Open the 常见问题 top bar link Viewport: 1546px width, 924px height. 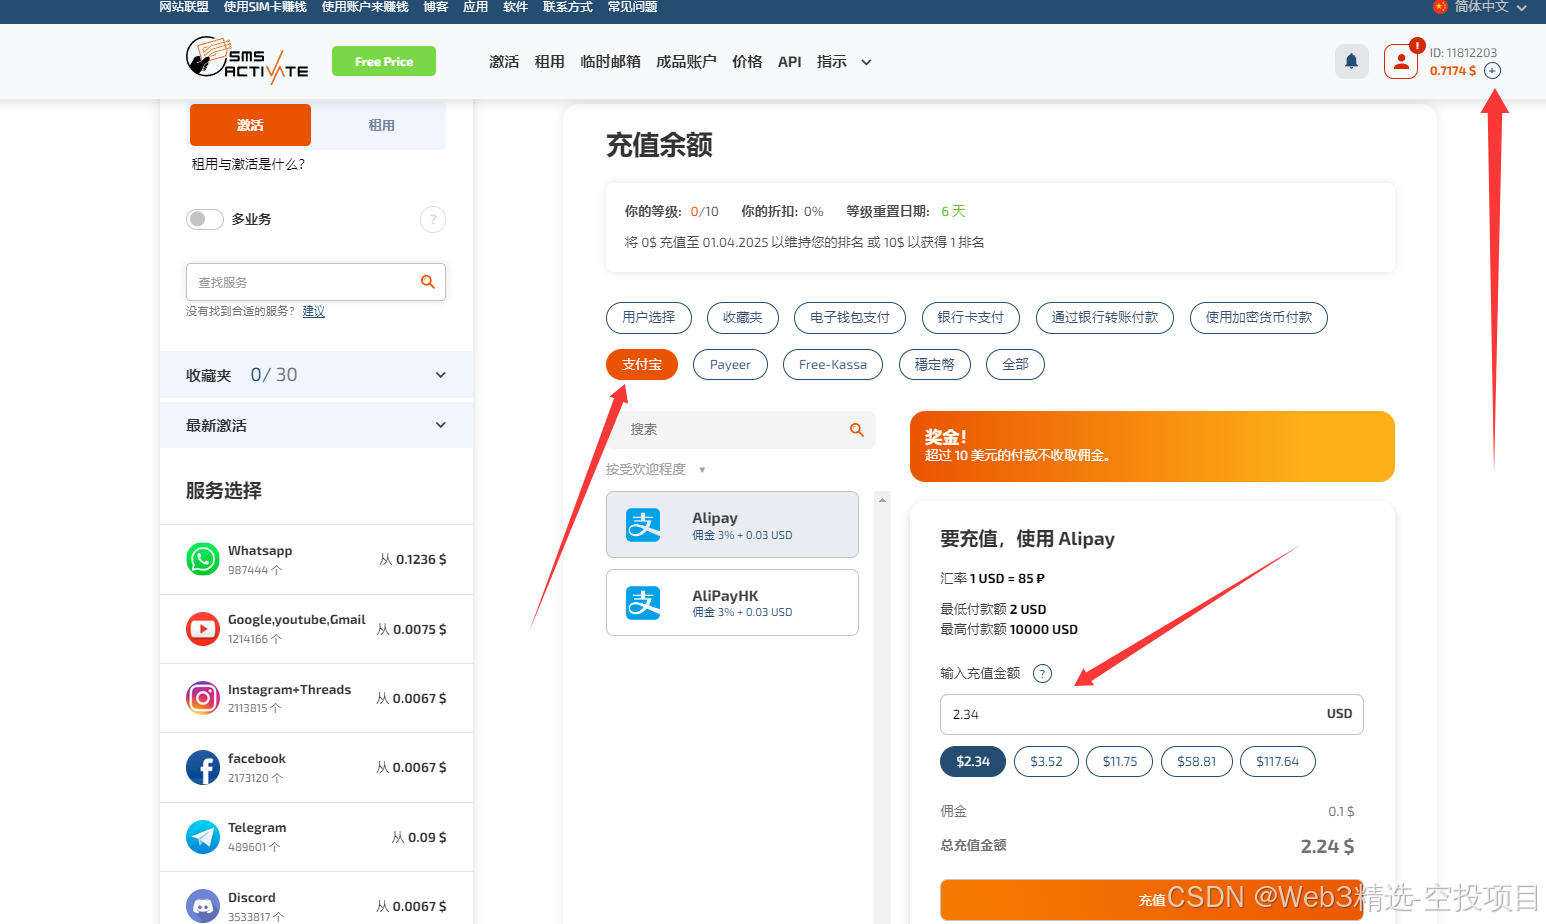pyautogui.click(x=633, y=7)
